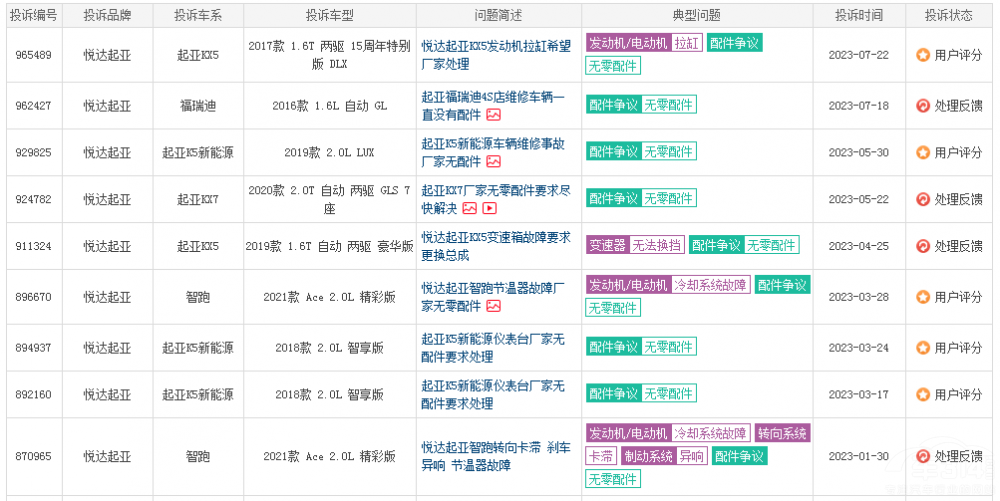Click the 转向系统 tag in row 870965
The height and width of the screenshot is (501, 1000).
[782, 433]
